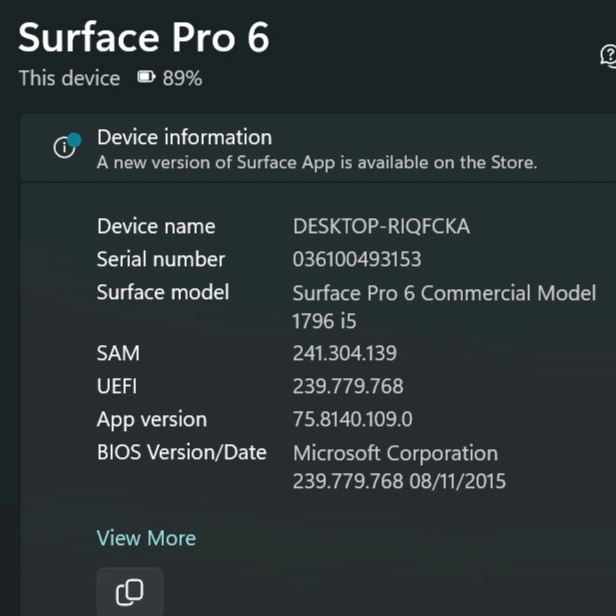Open the View More link
The height and width of the screenshot is (616, 616).
(146, 538)
